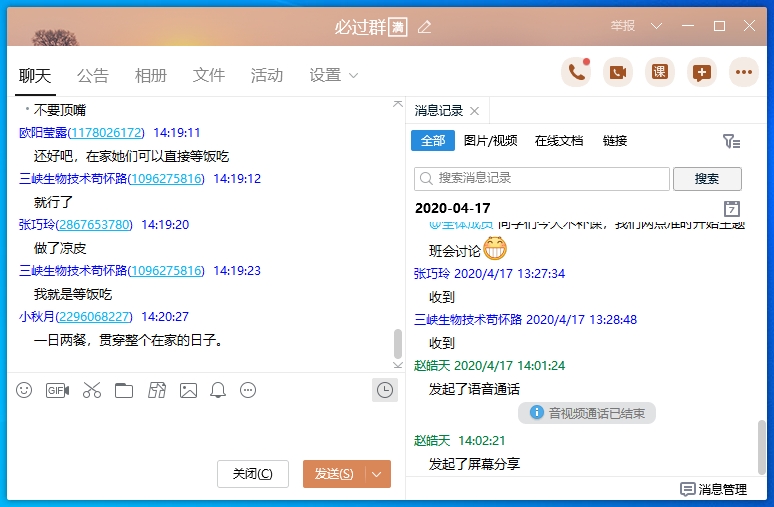
Task: Click the bell icon in chat toolbar
Action: pos(218,390)
